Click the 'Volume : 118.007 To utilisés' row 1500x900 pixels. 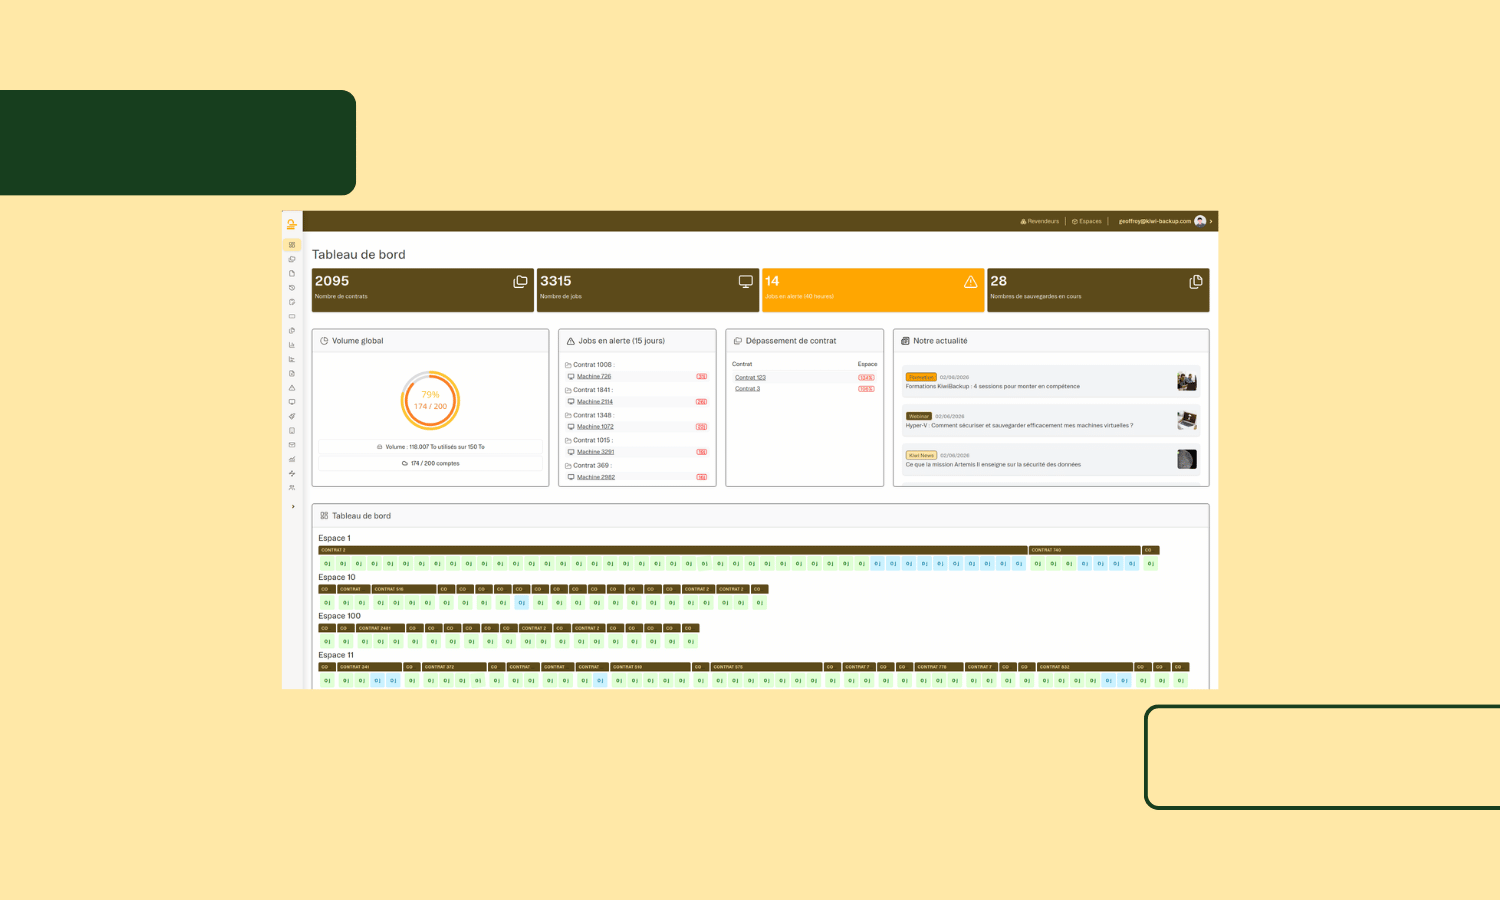[430, 447]
